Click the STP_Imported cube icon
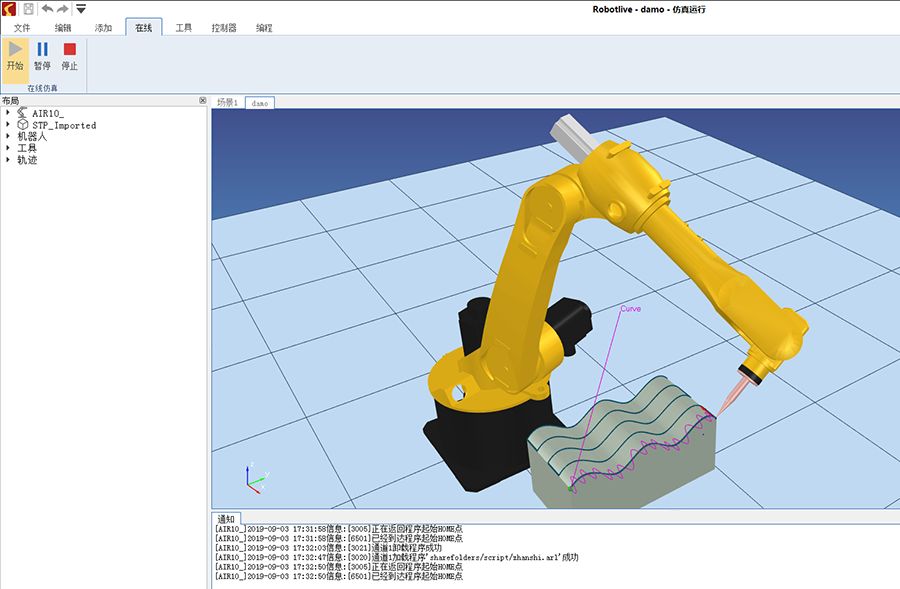900x589 pixels. (x=23, y=125)
